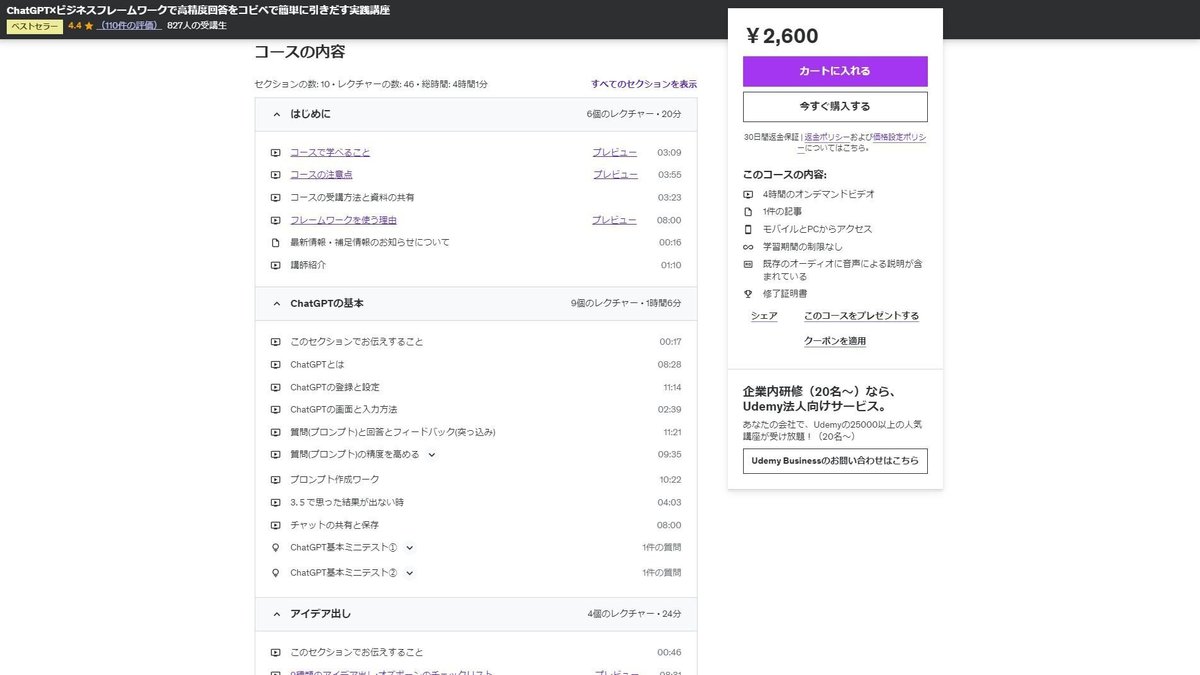Click the on-demand video icon in sidebar

(x=748, y=194)
